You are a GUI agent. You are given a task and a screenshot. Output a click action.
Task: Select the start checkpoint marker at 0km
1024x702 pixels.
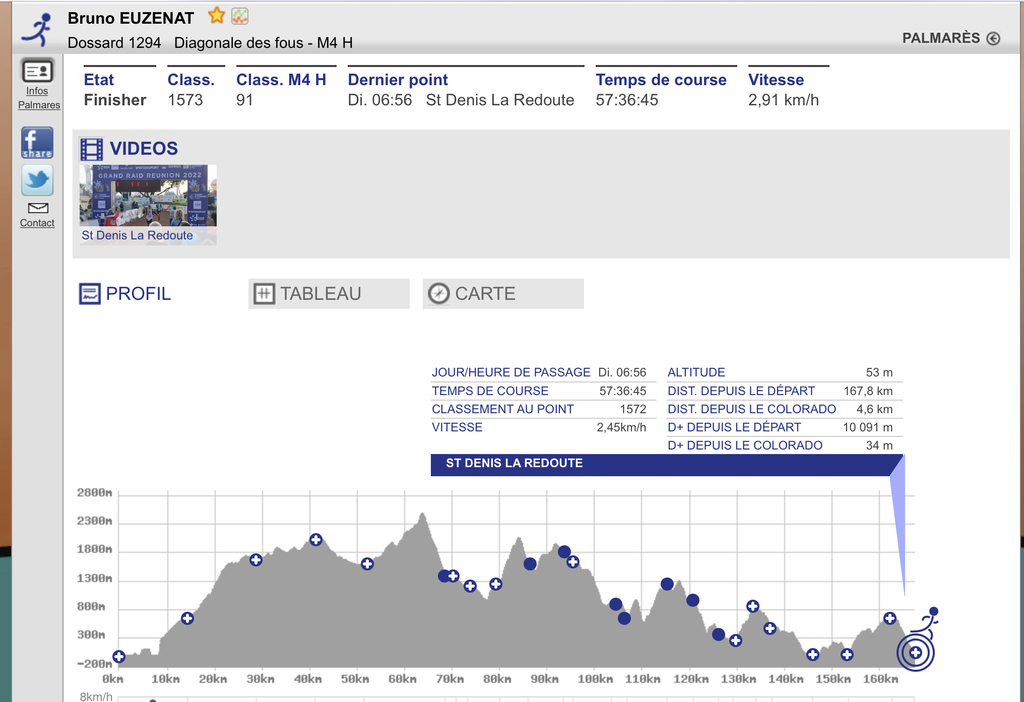click(119, 657)
